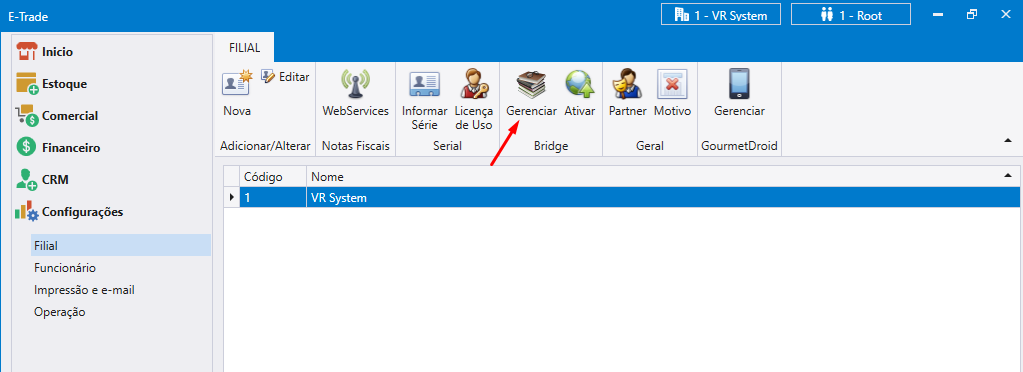
Task: Click the Configurações chart gear icon
Action: pyautogui.click(x=27, y=212)
